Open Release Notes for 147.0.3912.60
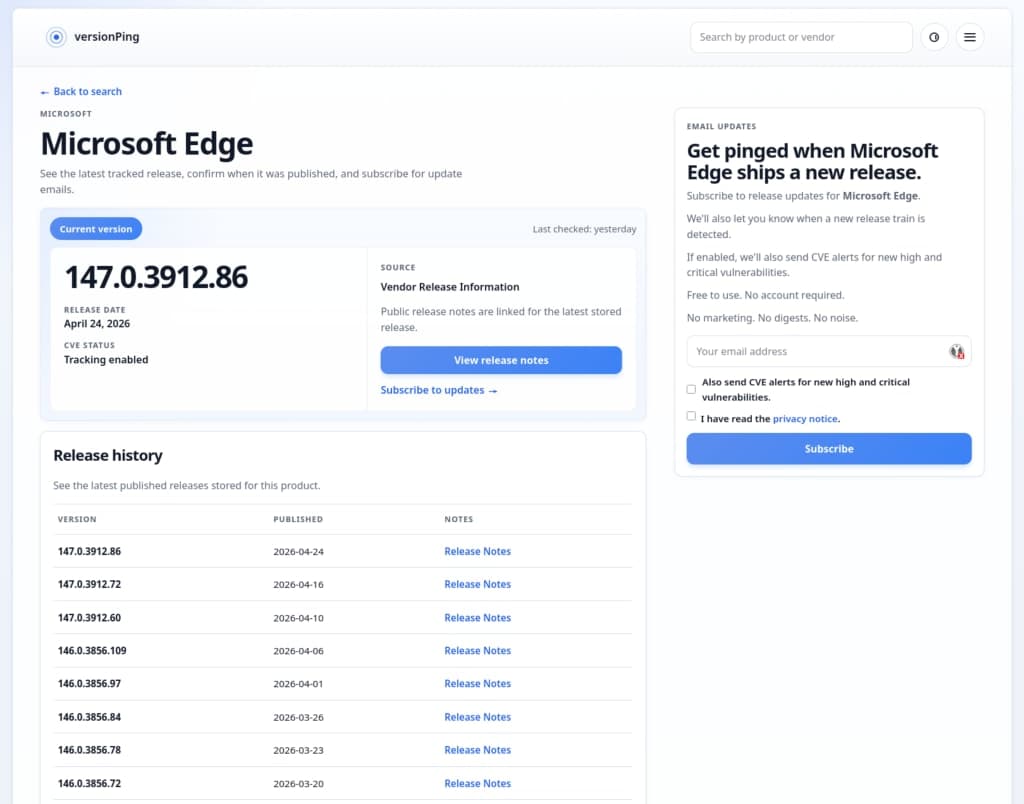The image size is (1024, 804). click(477, 617)
